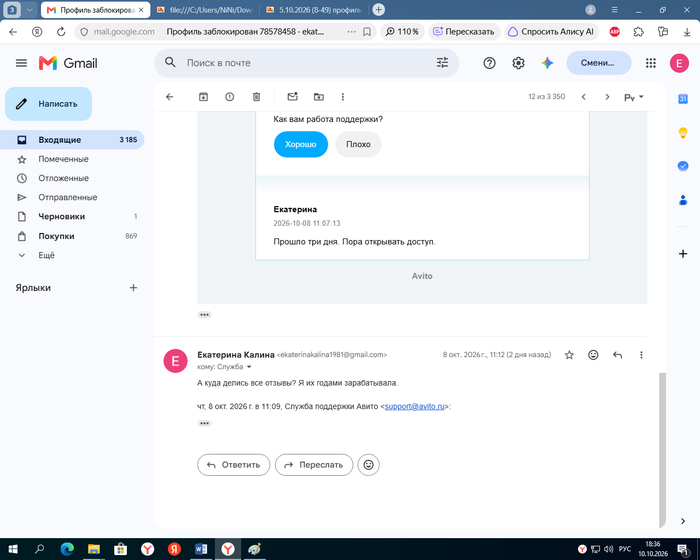Click mail vertical scrollbar
700x560 pixels.
[x=662, y=450]
